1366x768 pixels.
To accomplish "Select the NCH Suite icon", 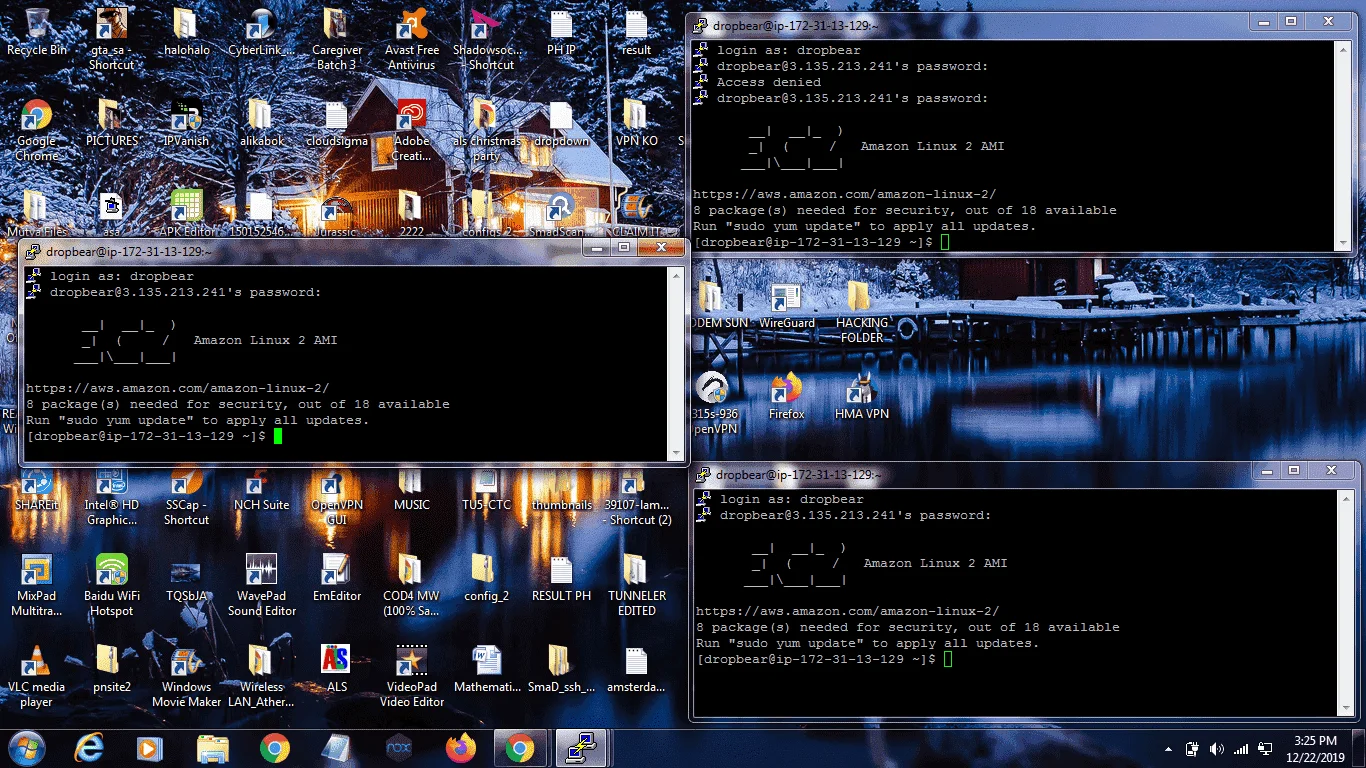I will click(261, 490).
